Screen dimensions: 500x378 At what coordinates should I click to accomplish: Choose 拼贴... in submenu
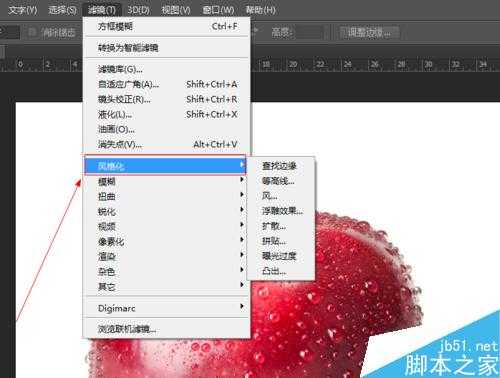[281, 241]
